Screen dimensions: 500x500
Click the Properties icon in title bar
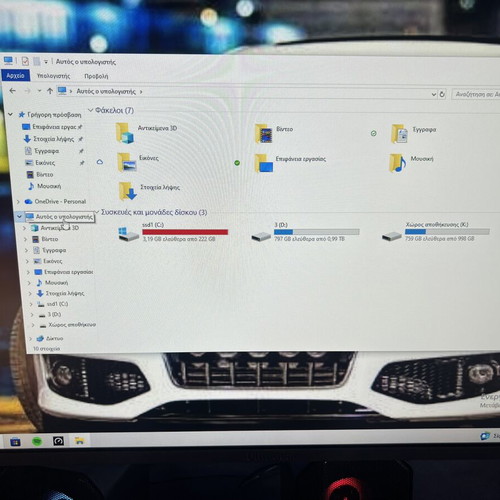(x=25, y=61)
